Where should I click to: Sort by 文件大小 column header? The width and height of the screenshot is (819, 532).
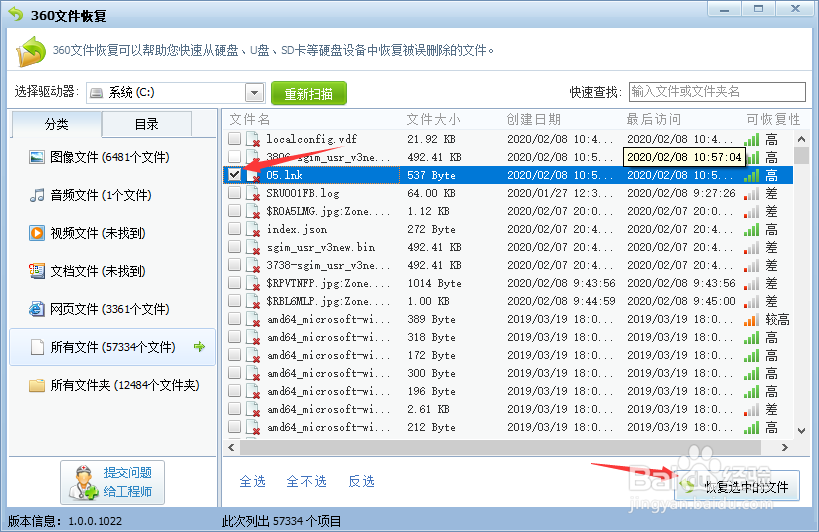434,120
